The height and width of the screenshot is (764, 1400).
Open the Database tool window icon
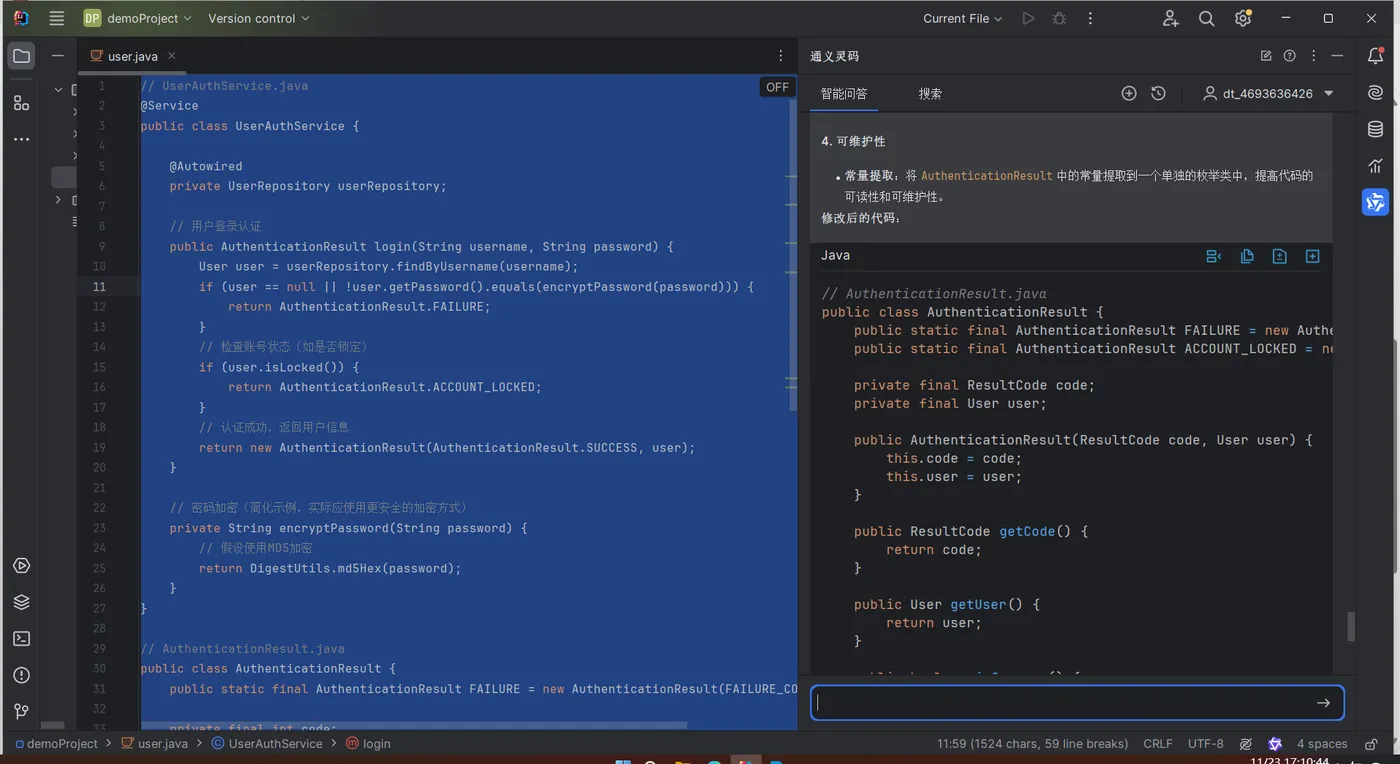coord(1376,129)
